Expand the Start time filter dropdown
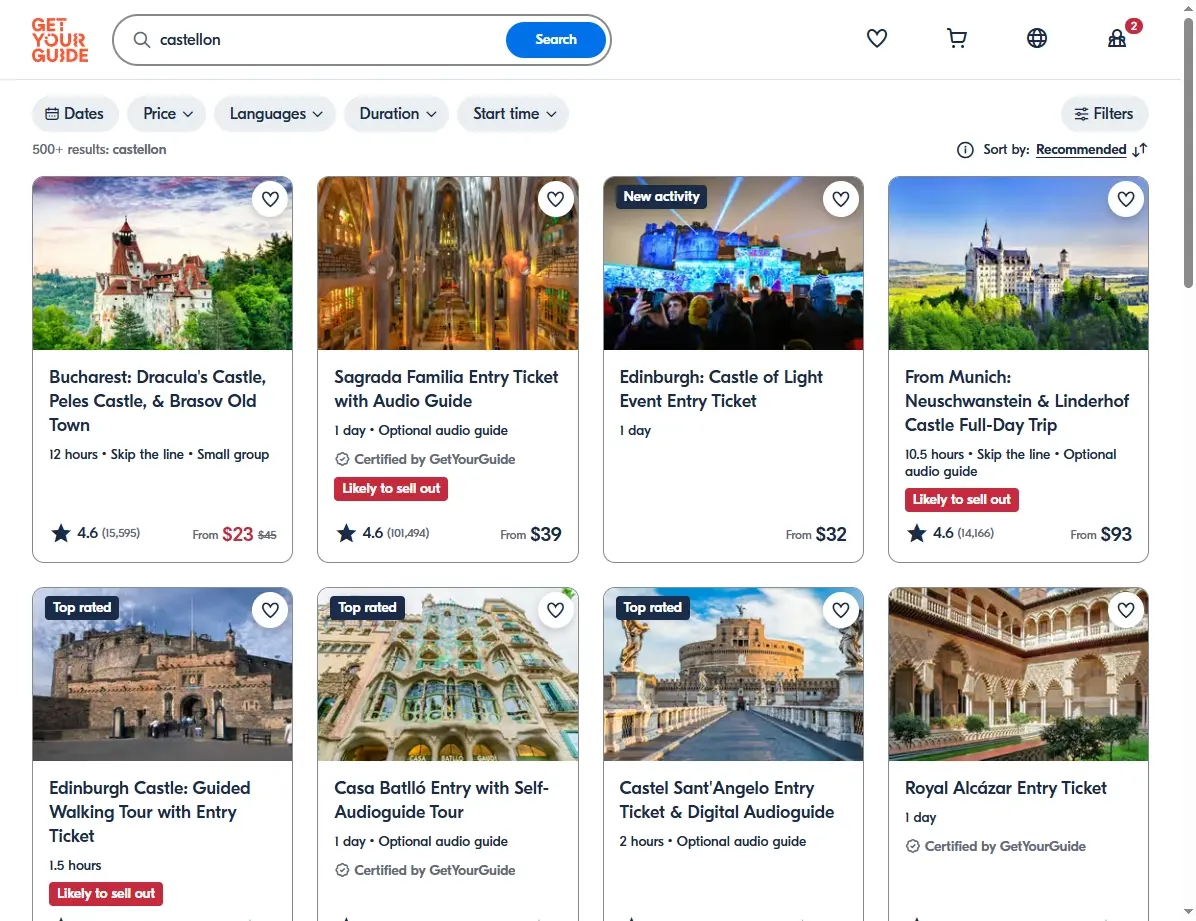This screenshot has width=1196, height=921. click(513, 114)
